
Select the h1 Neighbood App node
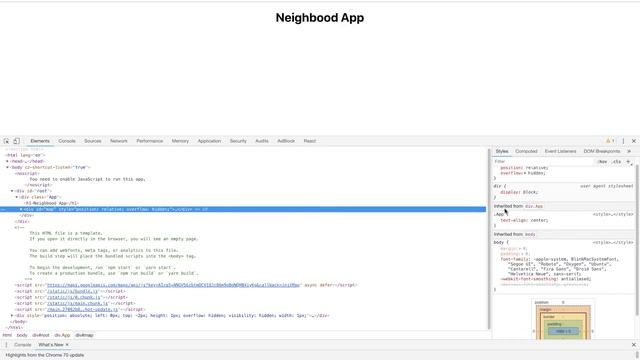click(51, 203)
